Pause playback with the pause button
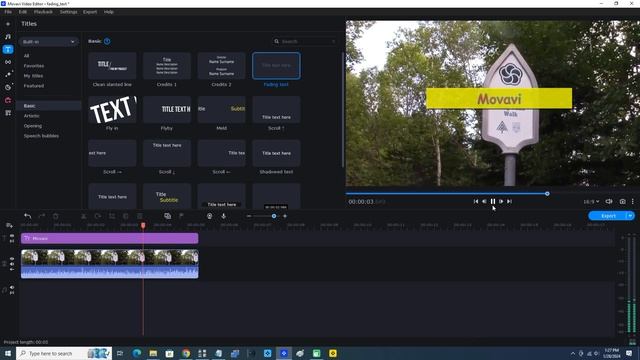 click(493, 201)
